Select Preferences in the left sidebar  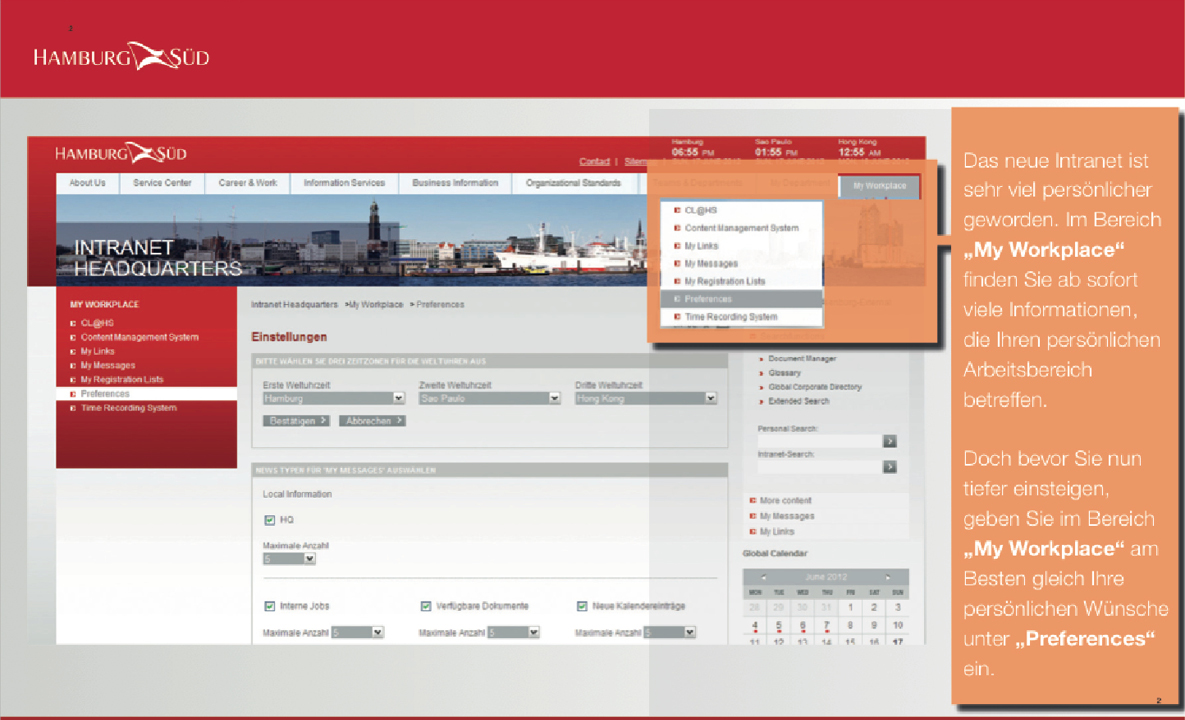point(147,394)
